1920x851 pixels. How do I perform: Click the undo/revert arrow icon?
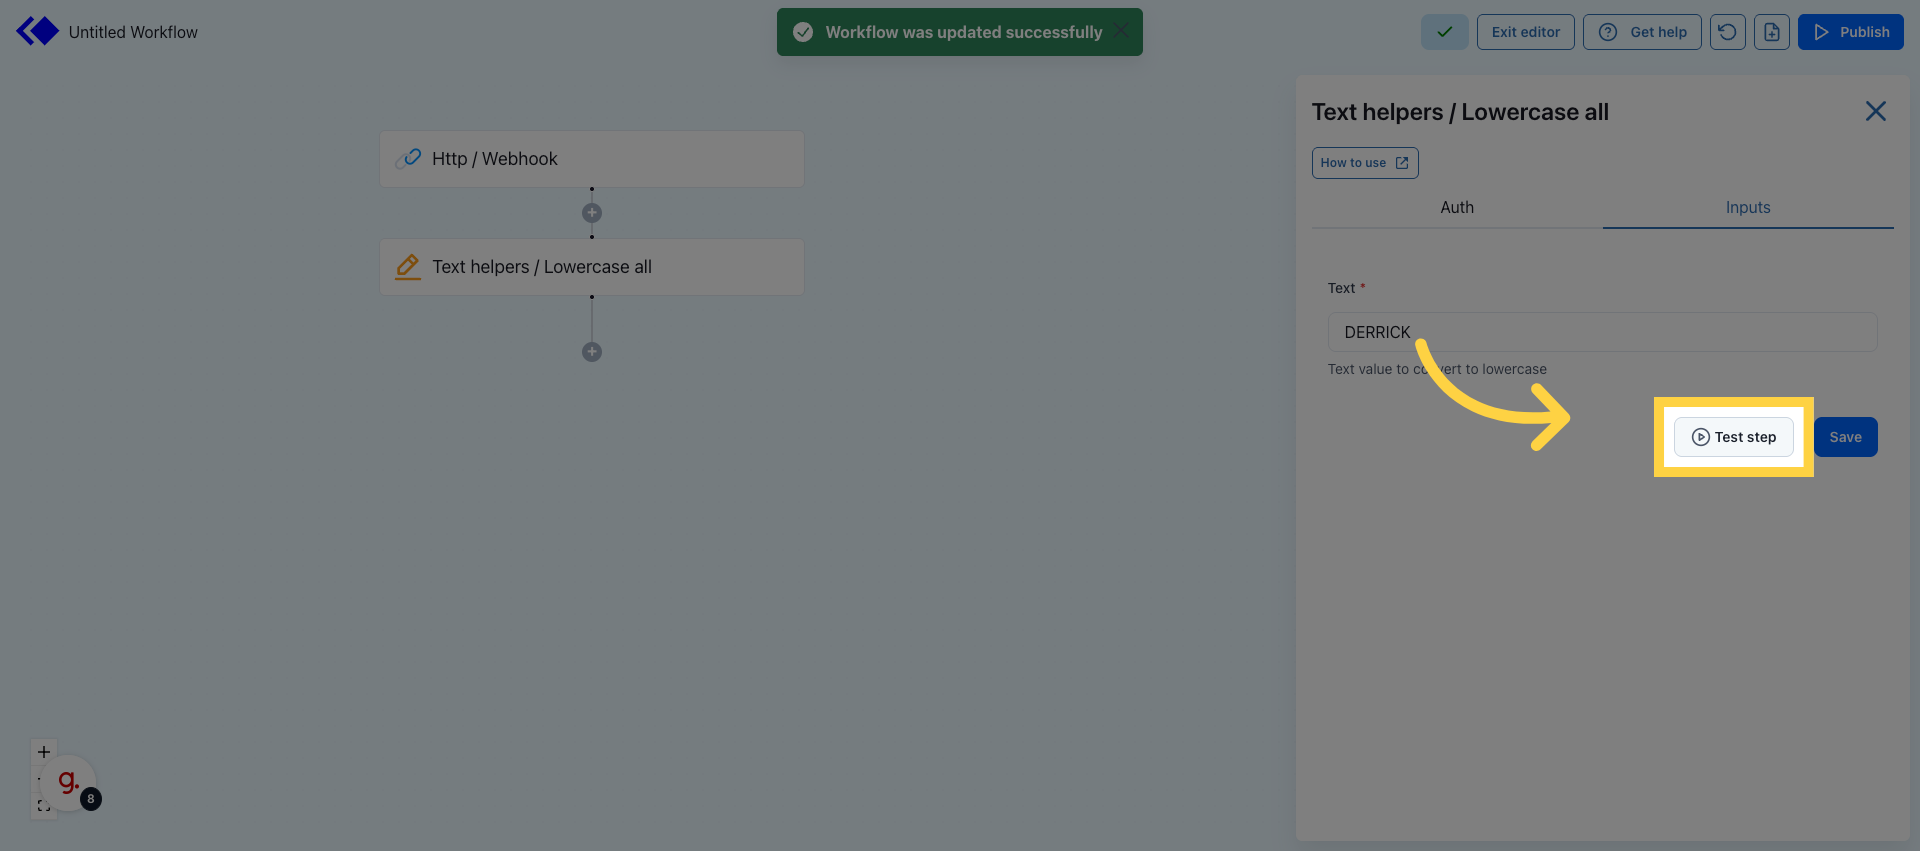click(x=1727, y=32)
